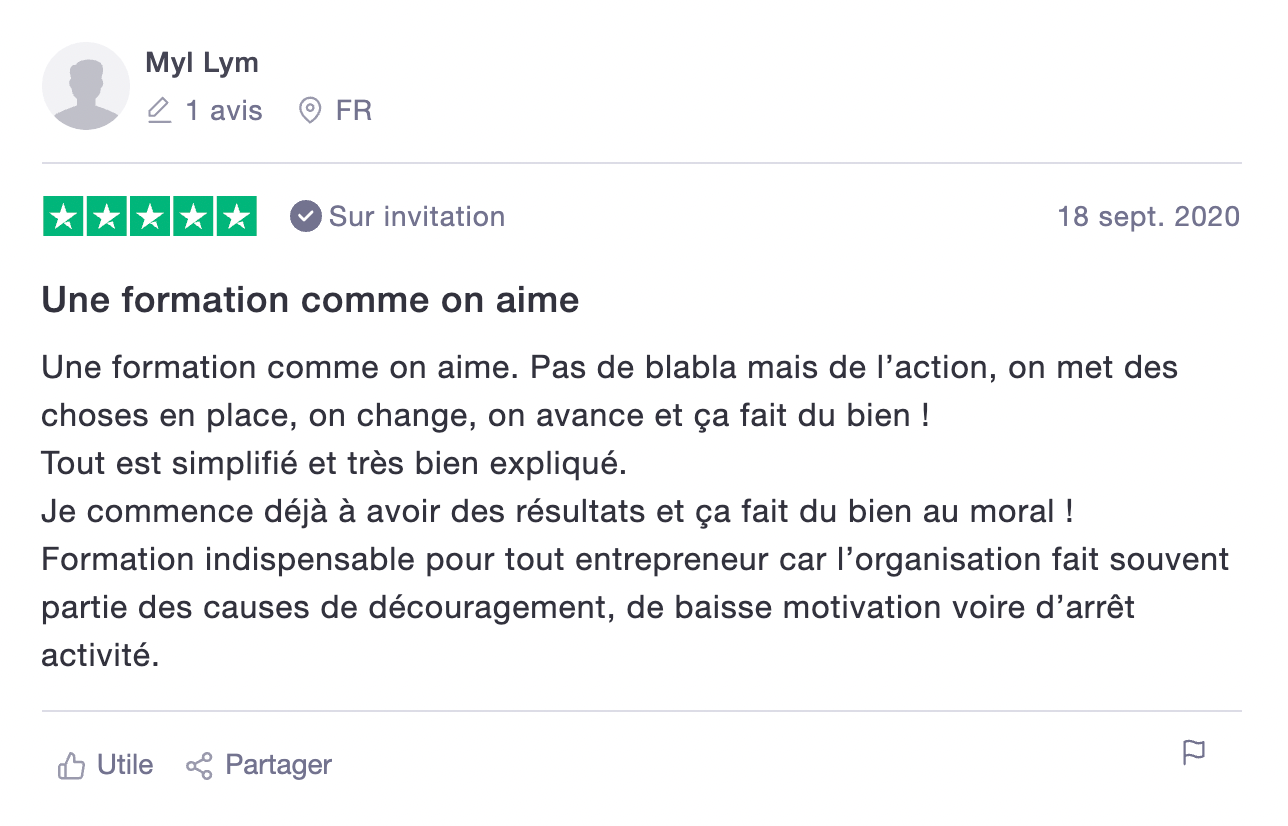Open the Myl Lym reviewer profile name

[202, 63]
